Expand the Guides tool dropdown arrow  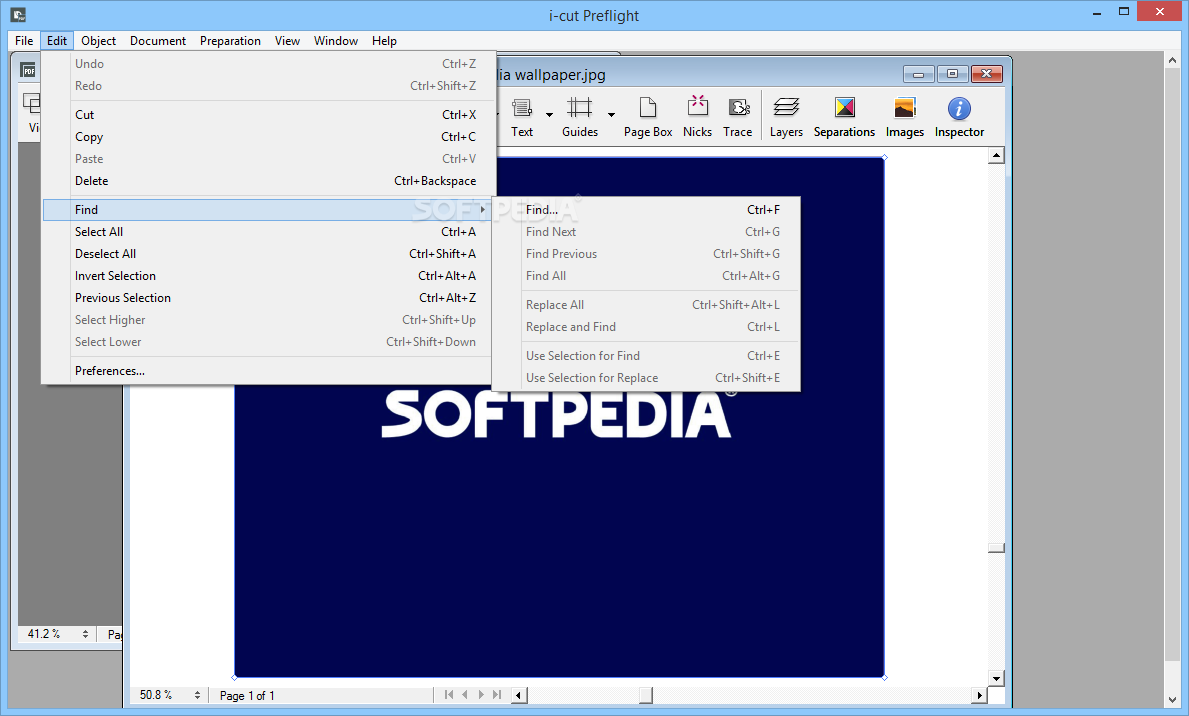611,115
